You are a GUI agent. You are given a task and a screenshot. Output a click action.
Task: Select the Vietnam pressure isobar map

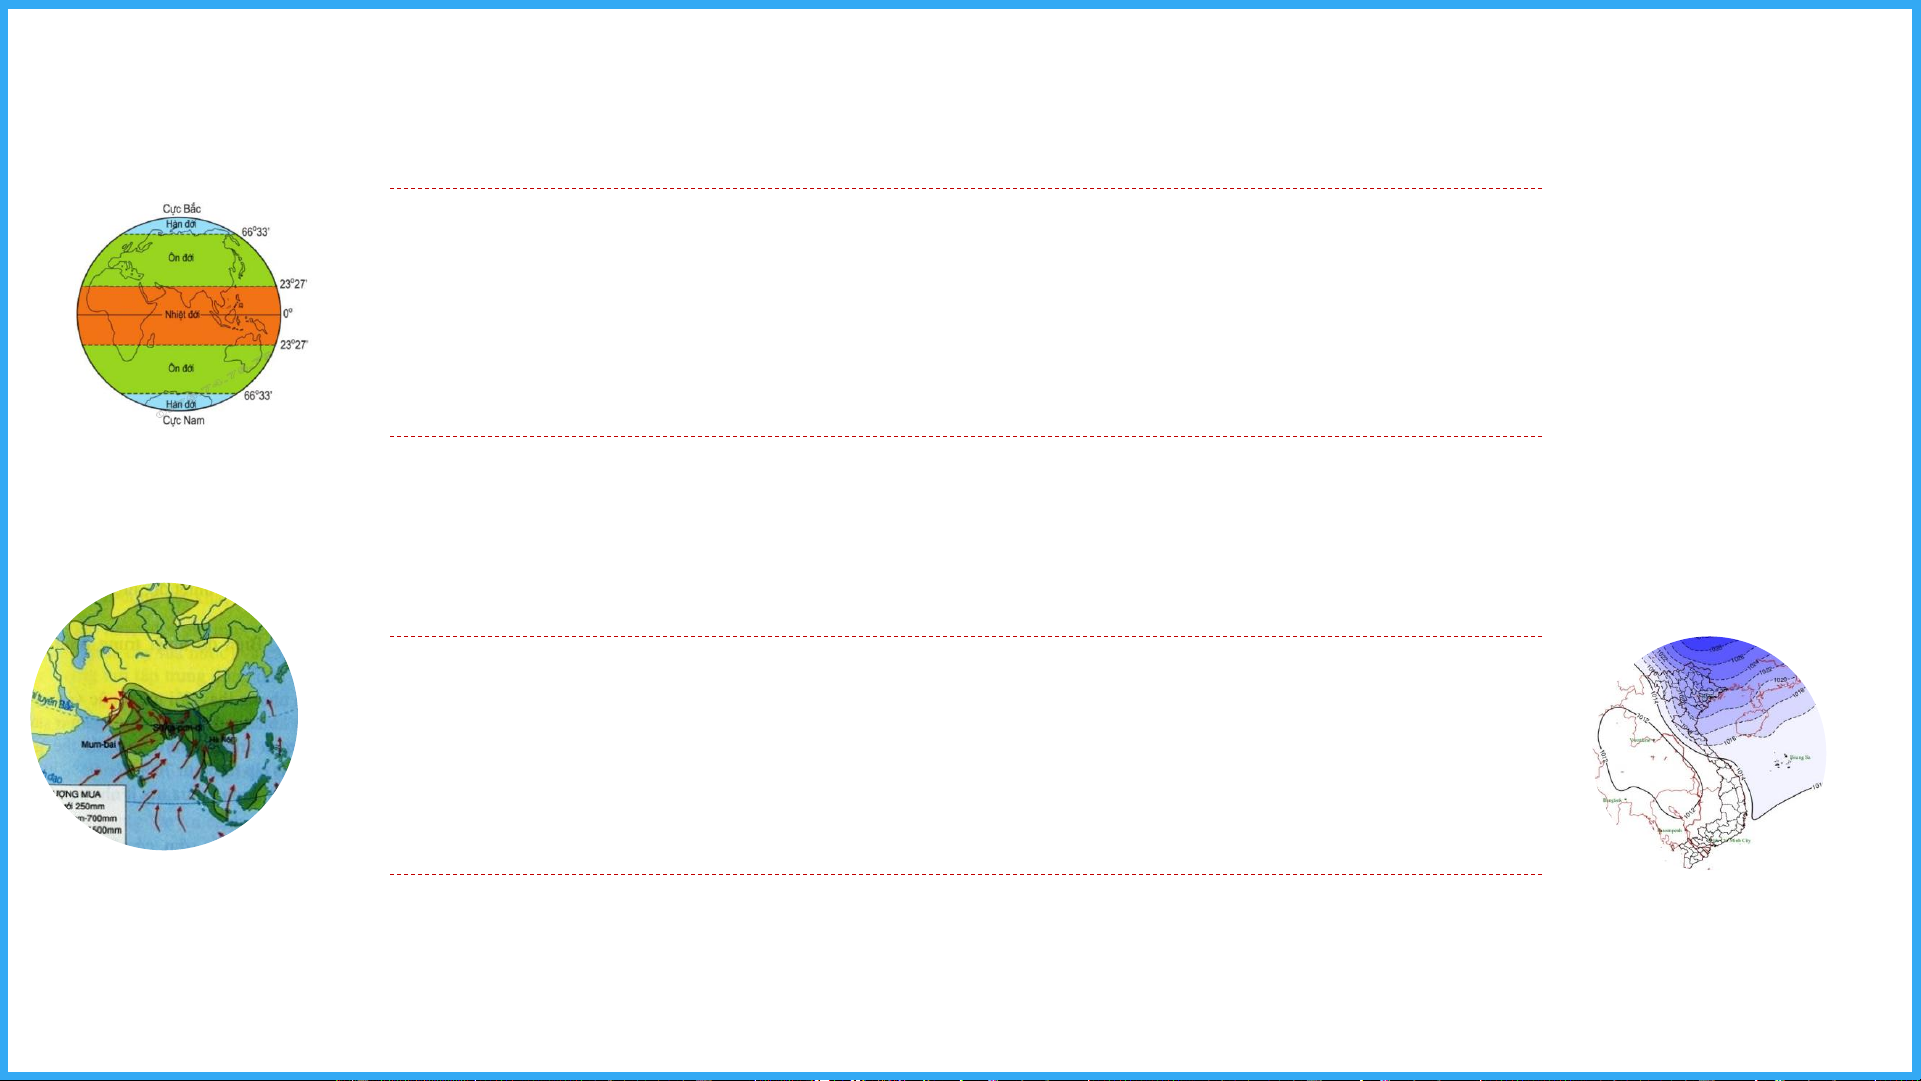(1709, 752)
